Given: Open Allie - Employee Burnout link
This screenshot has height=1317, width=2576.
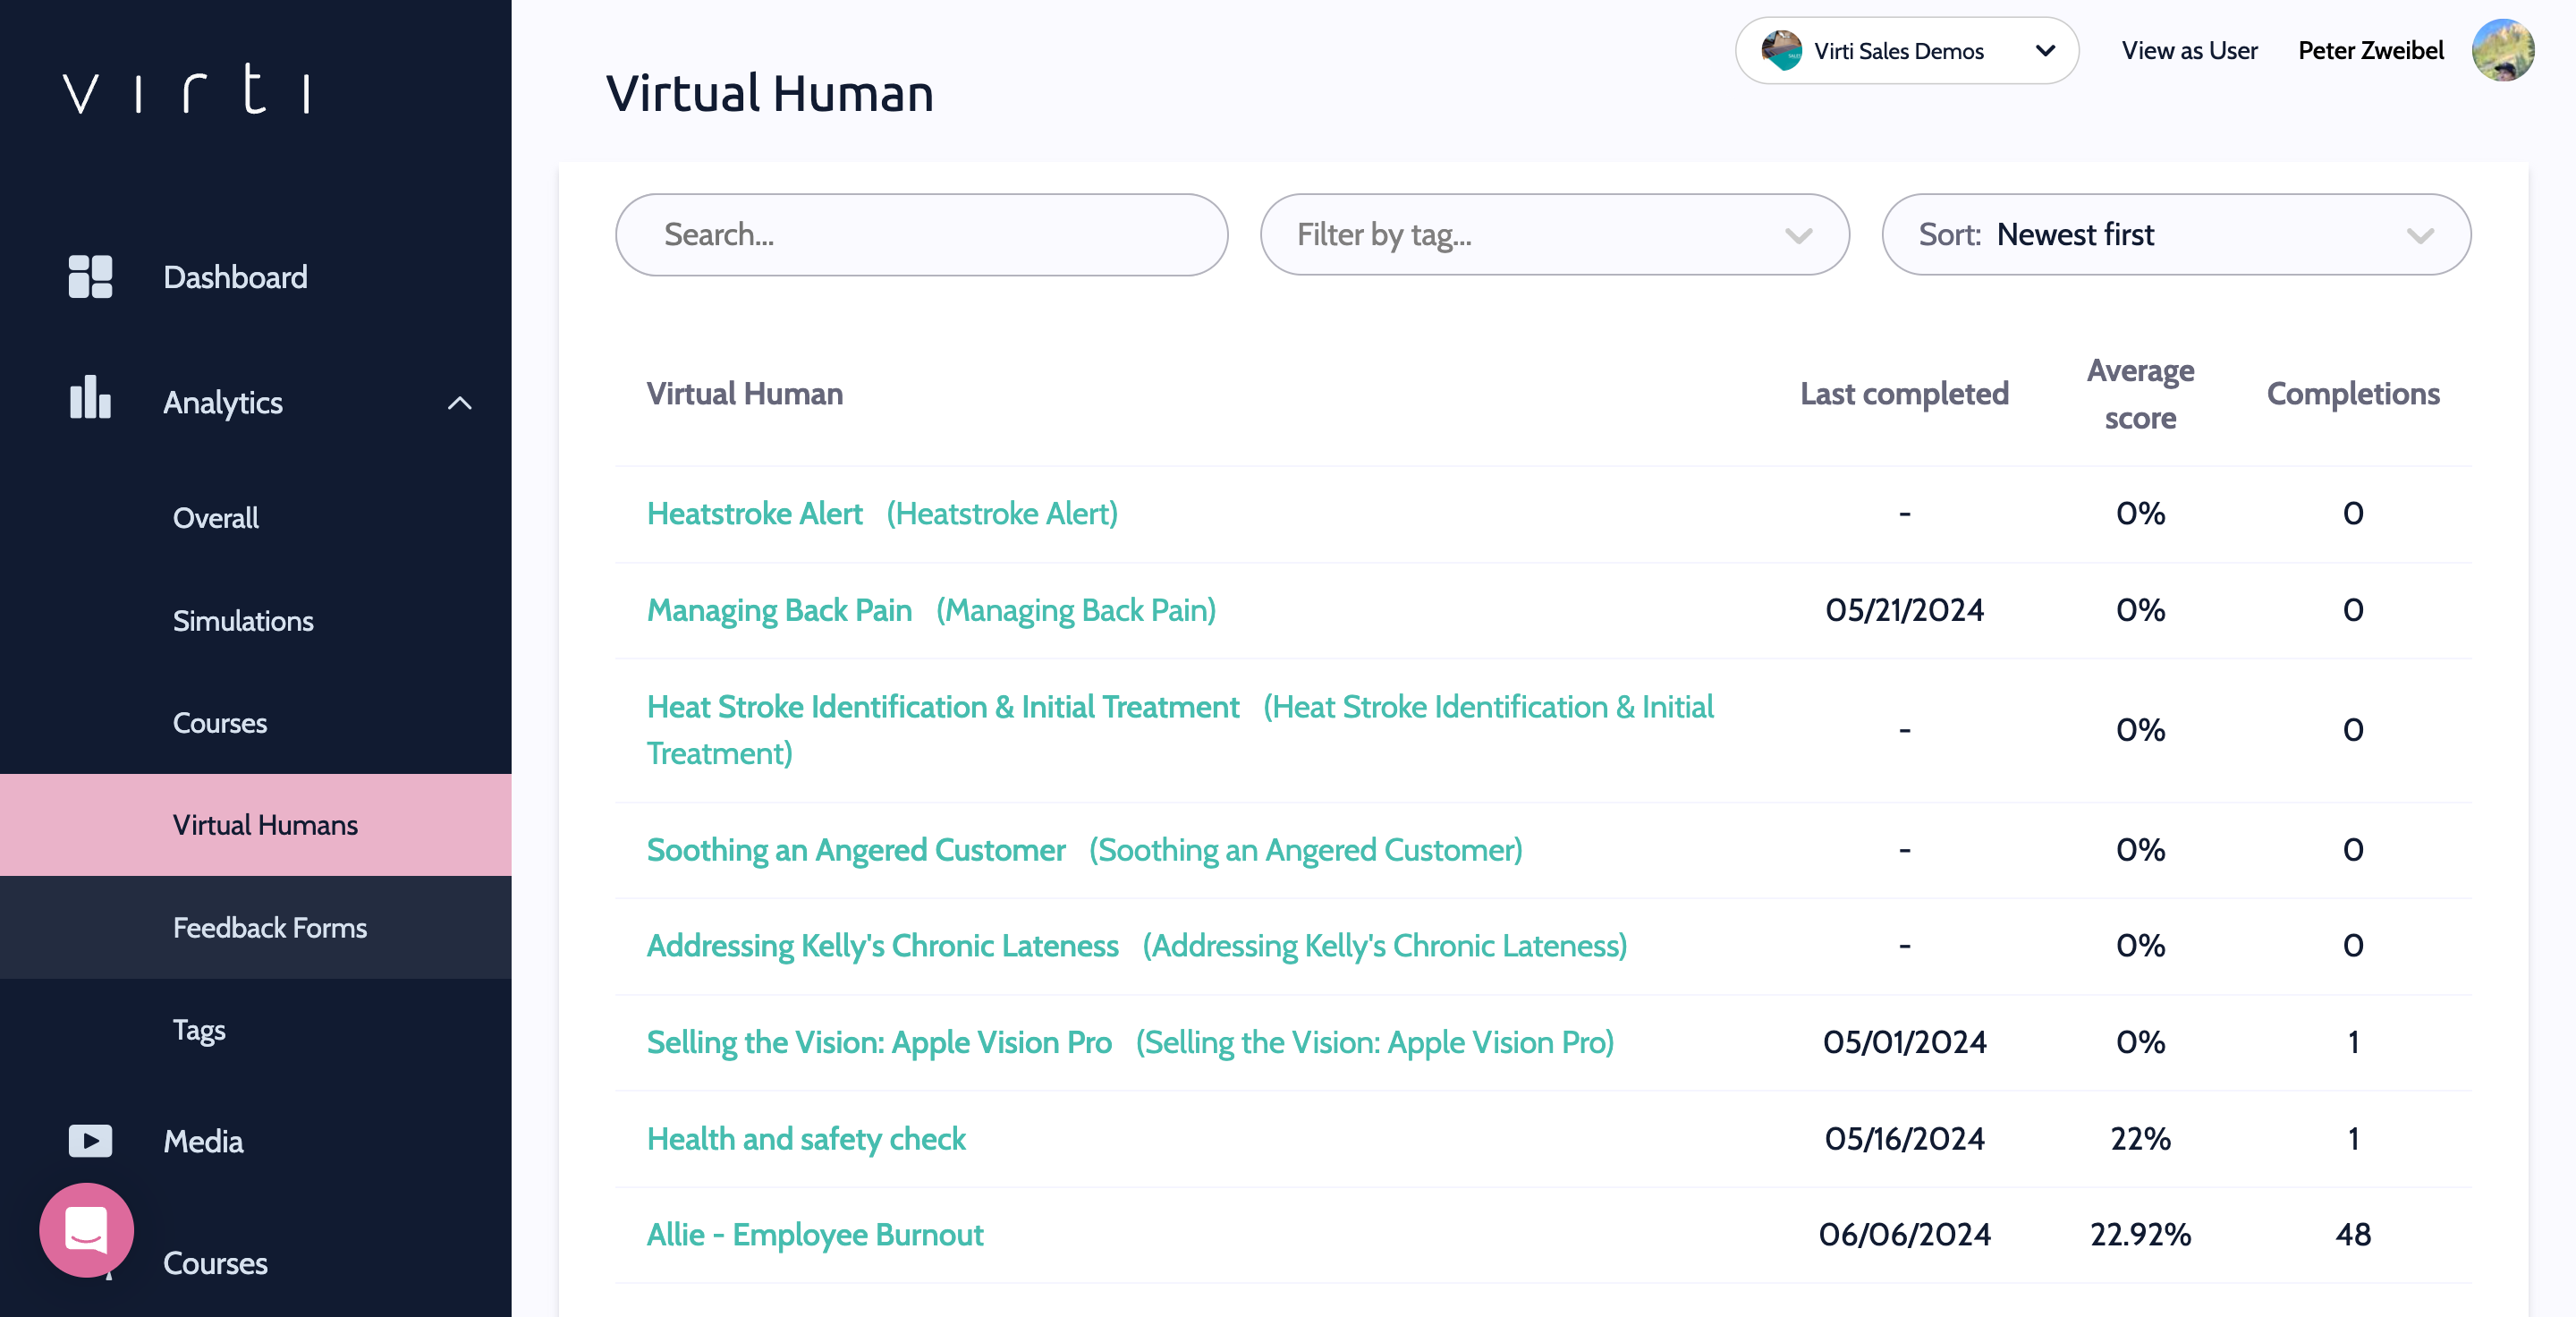Looking at the screenshot, I should (814, 1235).
